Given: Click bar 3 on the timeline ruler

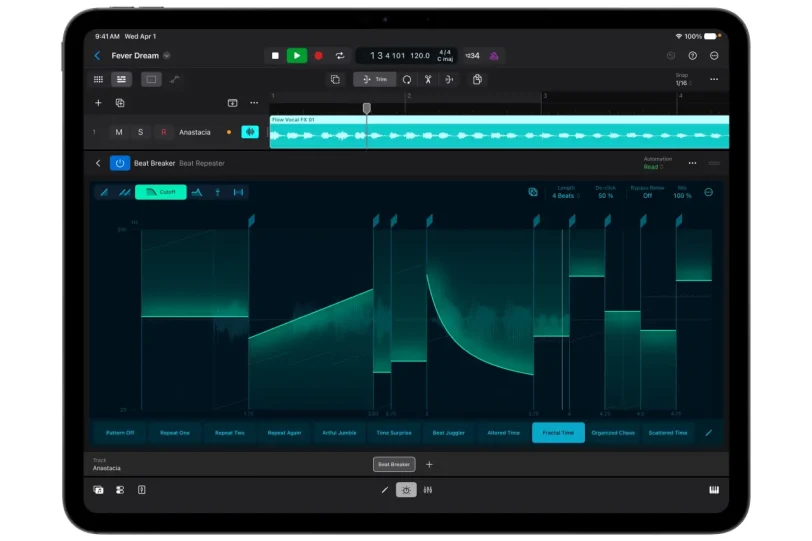Looking at the screenshot, I should 545,96.
